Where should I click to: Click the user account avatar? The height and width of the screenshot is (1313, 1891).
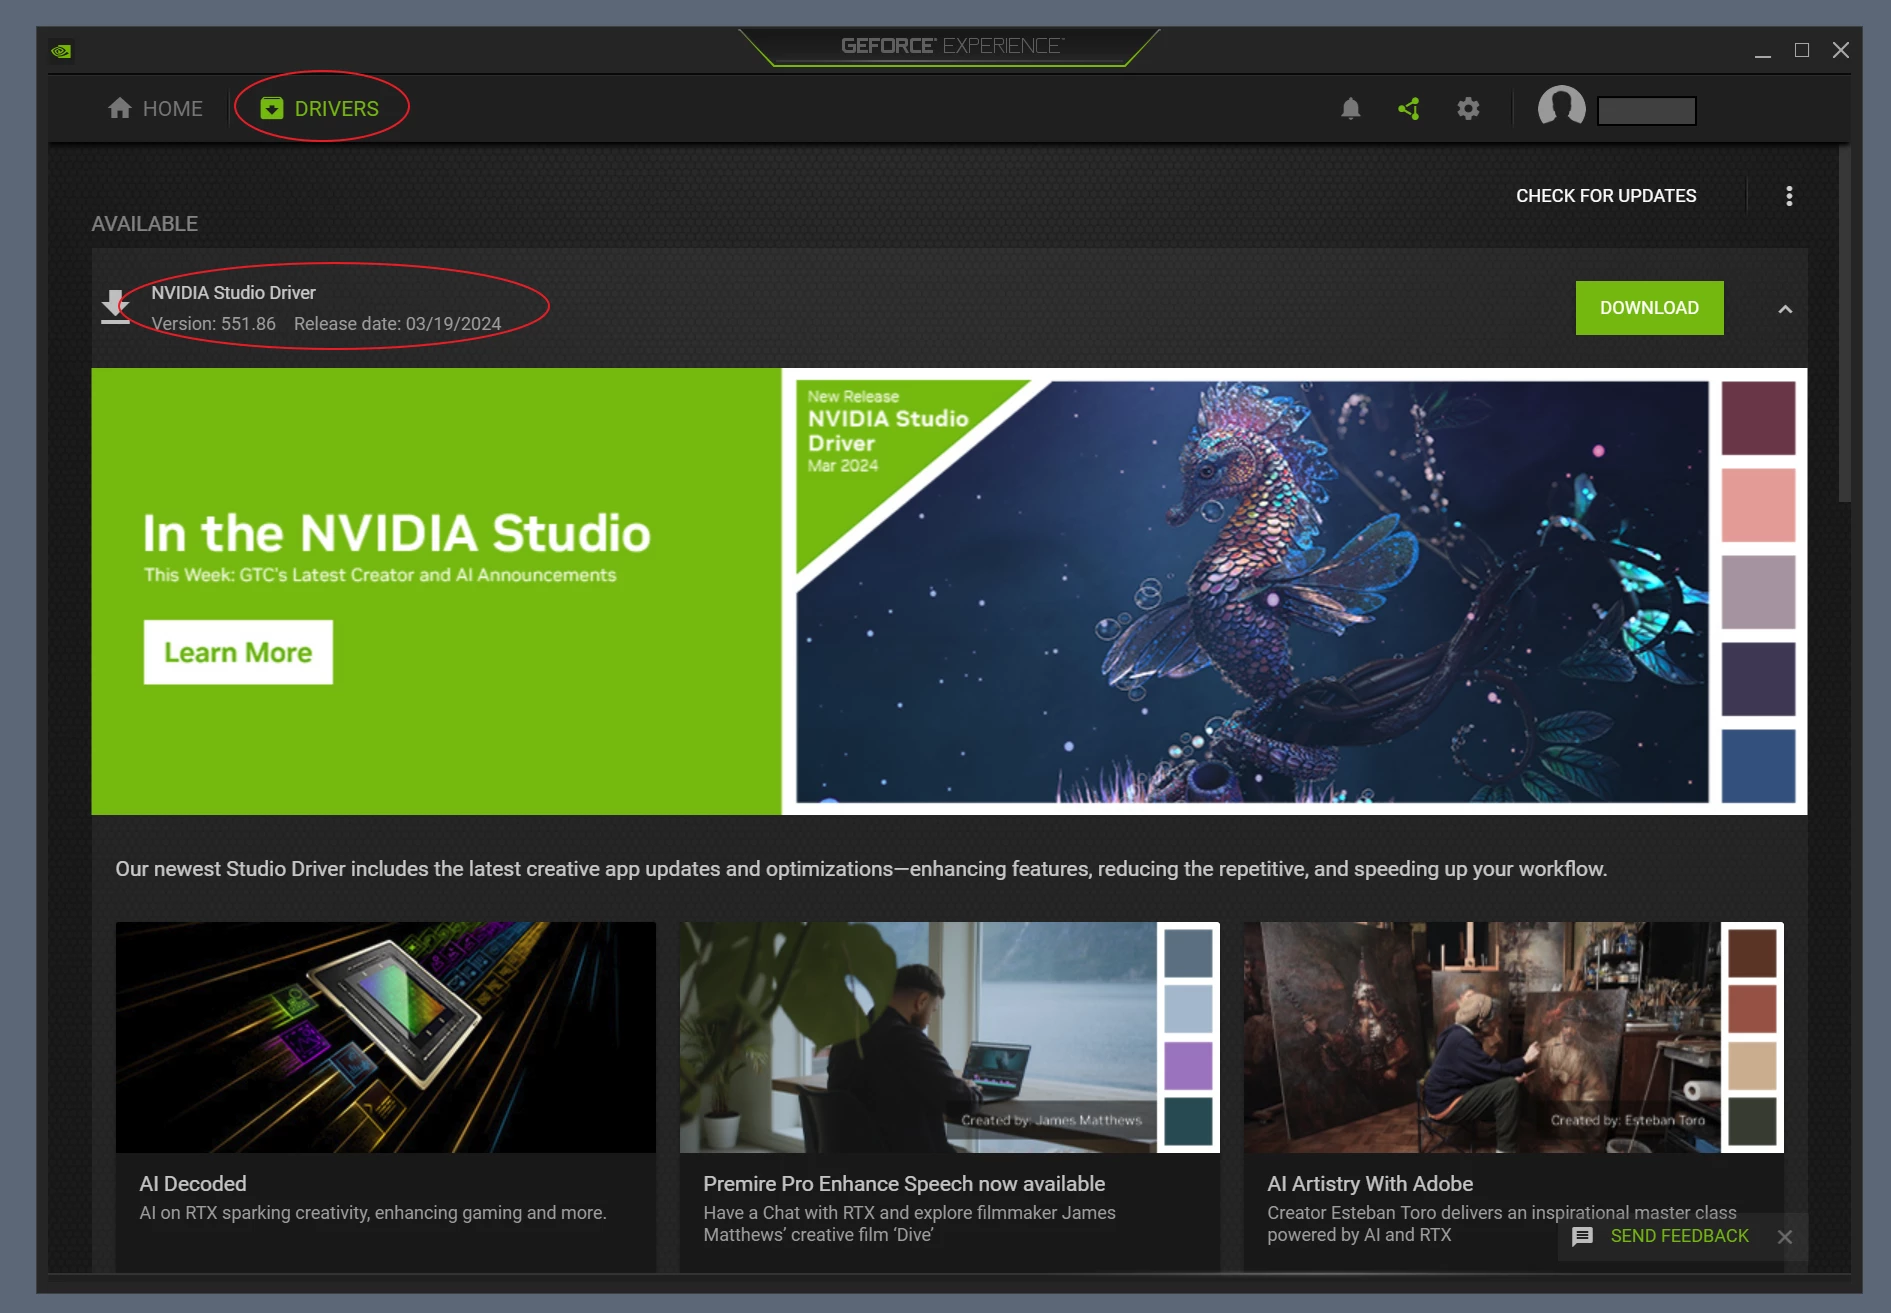tap(1561, 106)
